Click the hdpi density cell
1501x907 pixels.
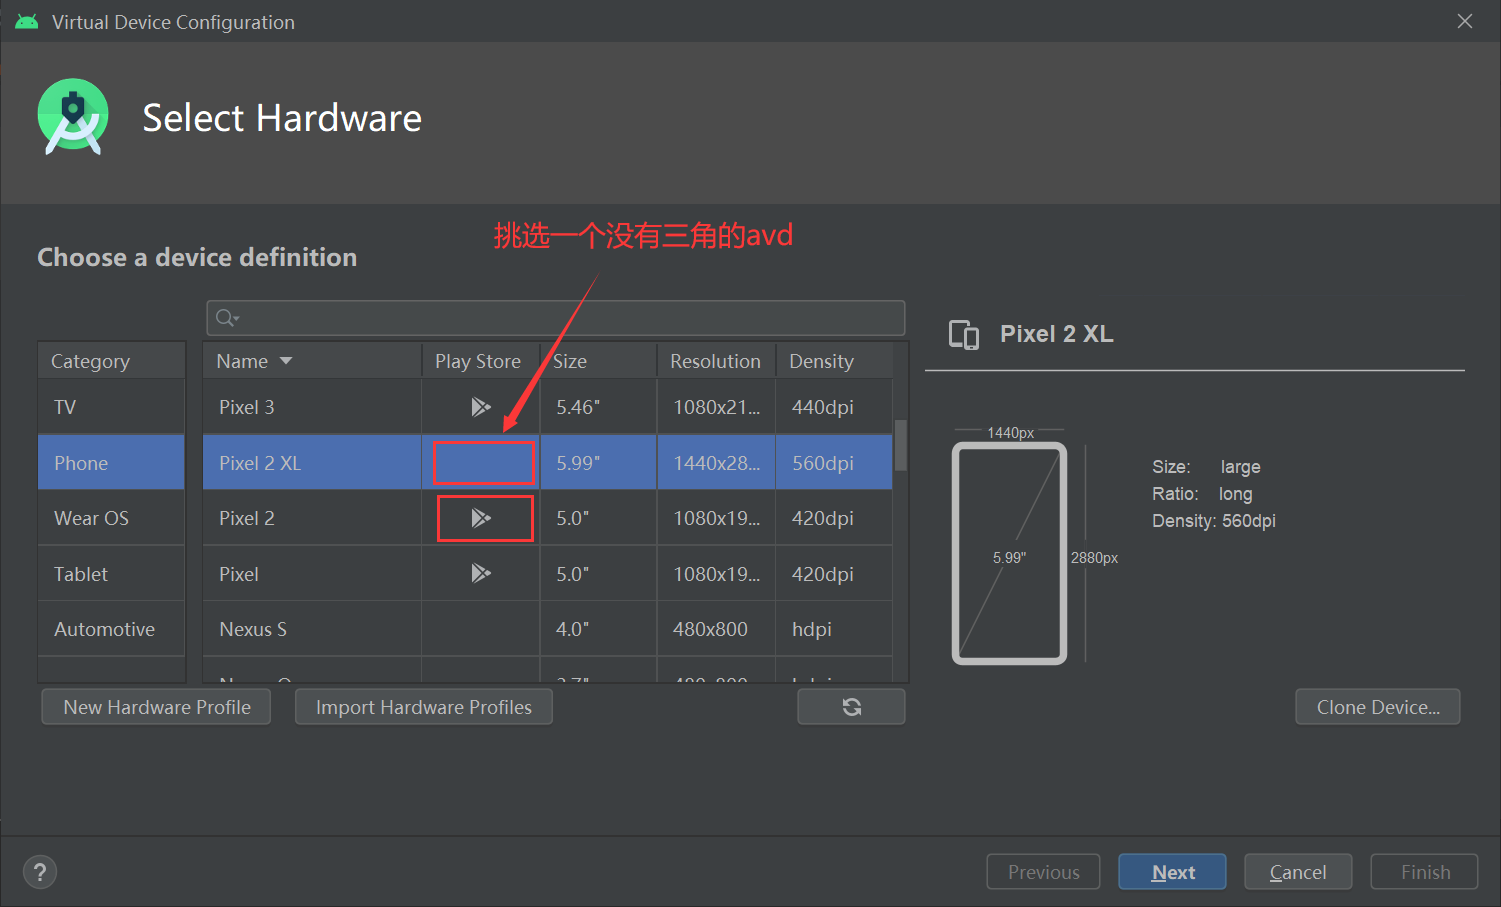834,629
